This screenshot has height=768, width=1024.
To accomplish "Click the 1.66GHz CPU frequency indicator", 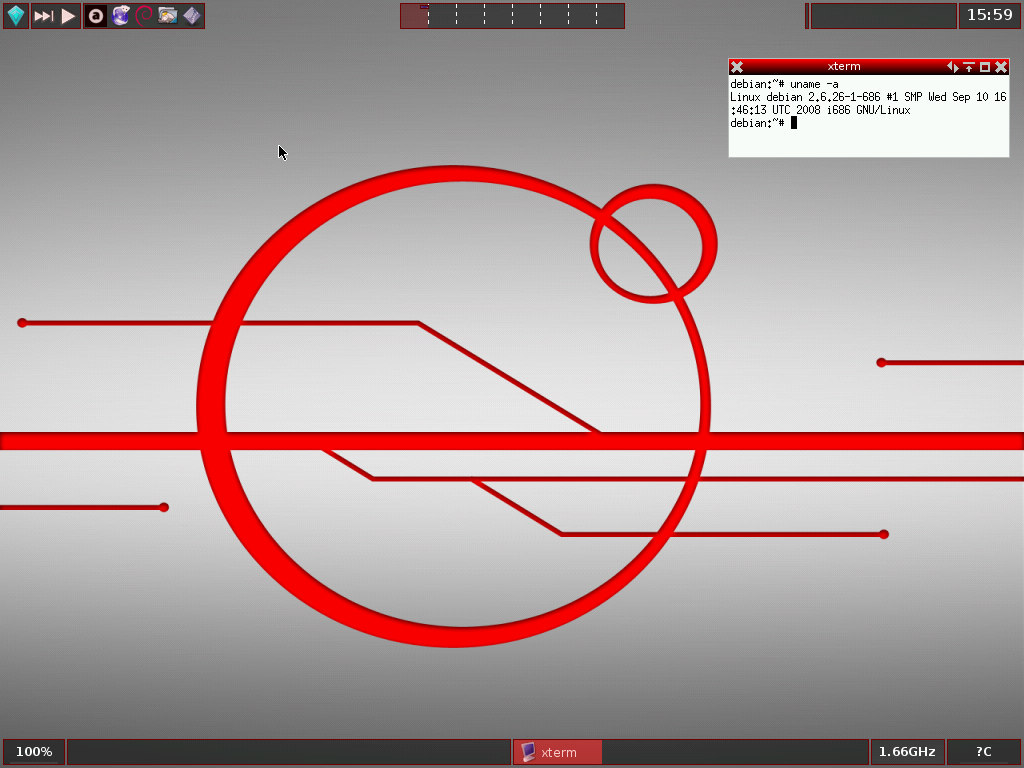I will coord(907,752).
